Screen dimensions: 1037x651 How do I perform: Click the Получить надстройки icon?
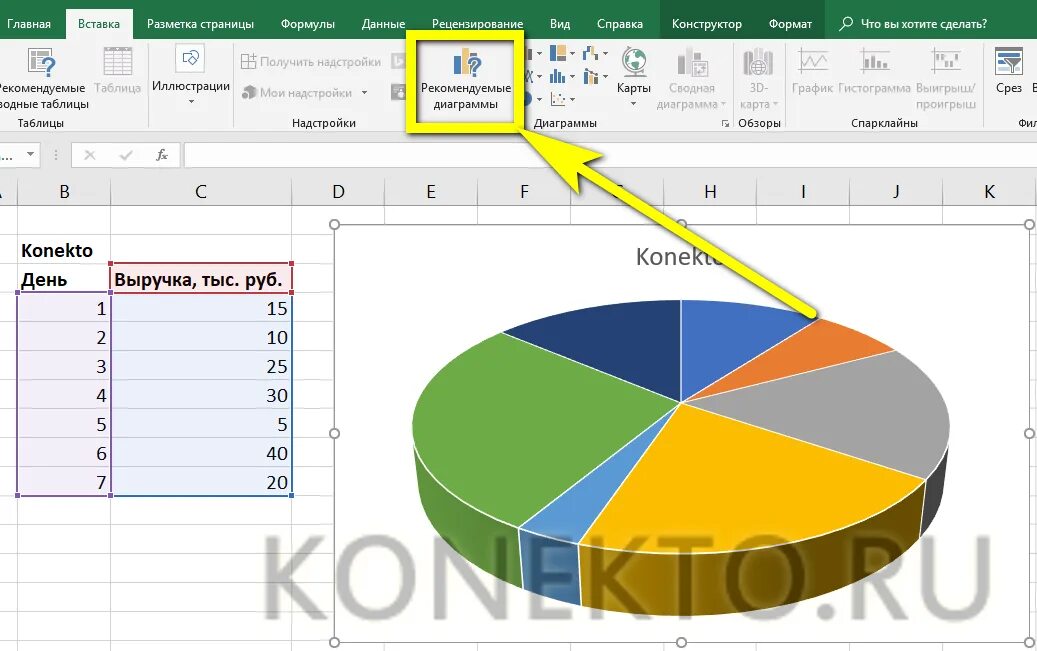click(x=248, y=62)
